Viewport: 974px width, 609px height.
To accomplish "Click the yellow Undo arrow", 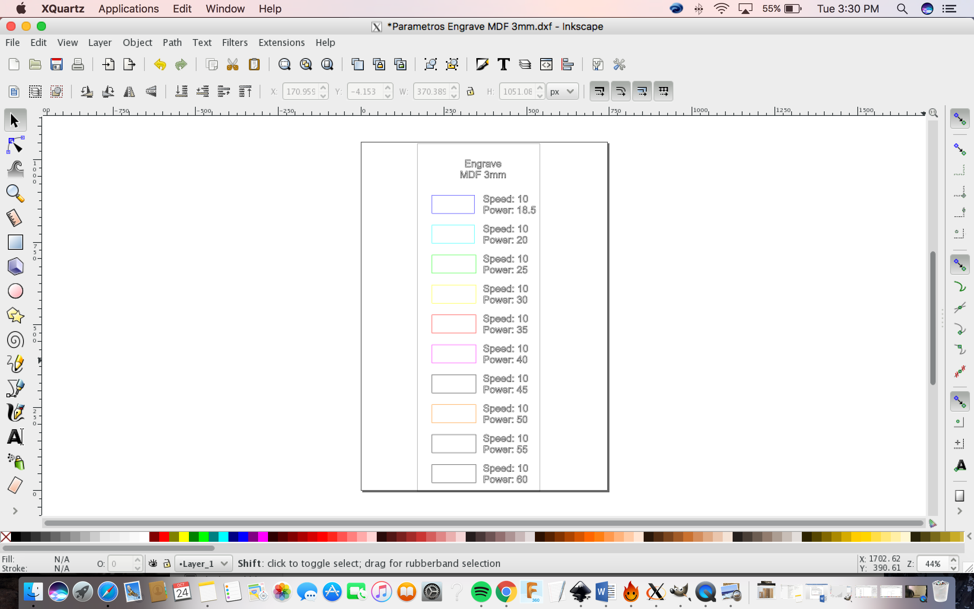I will 160,65.
